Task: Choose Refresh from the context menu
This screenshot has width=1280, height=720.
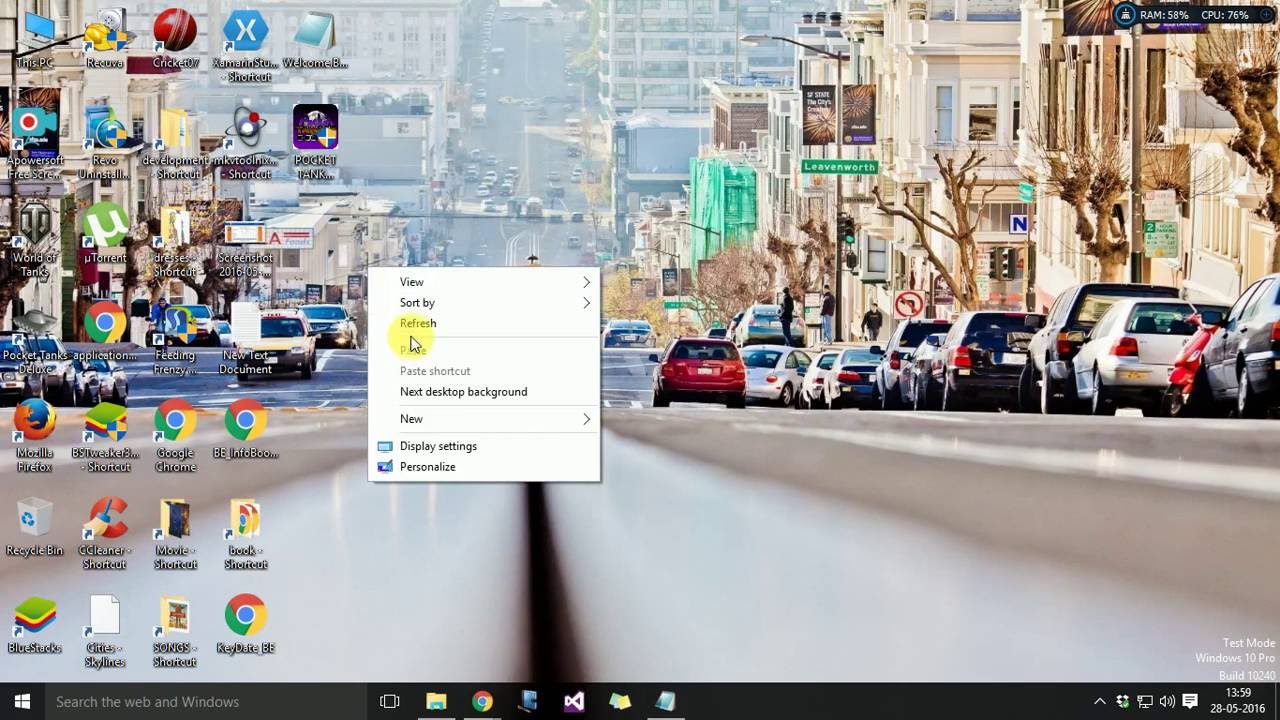Action: [418, 323]
